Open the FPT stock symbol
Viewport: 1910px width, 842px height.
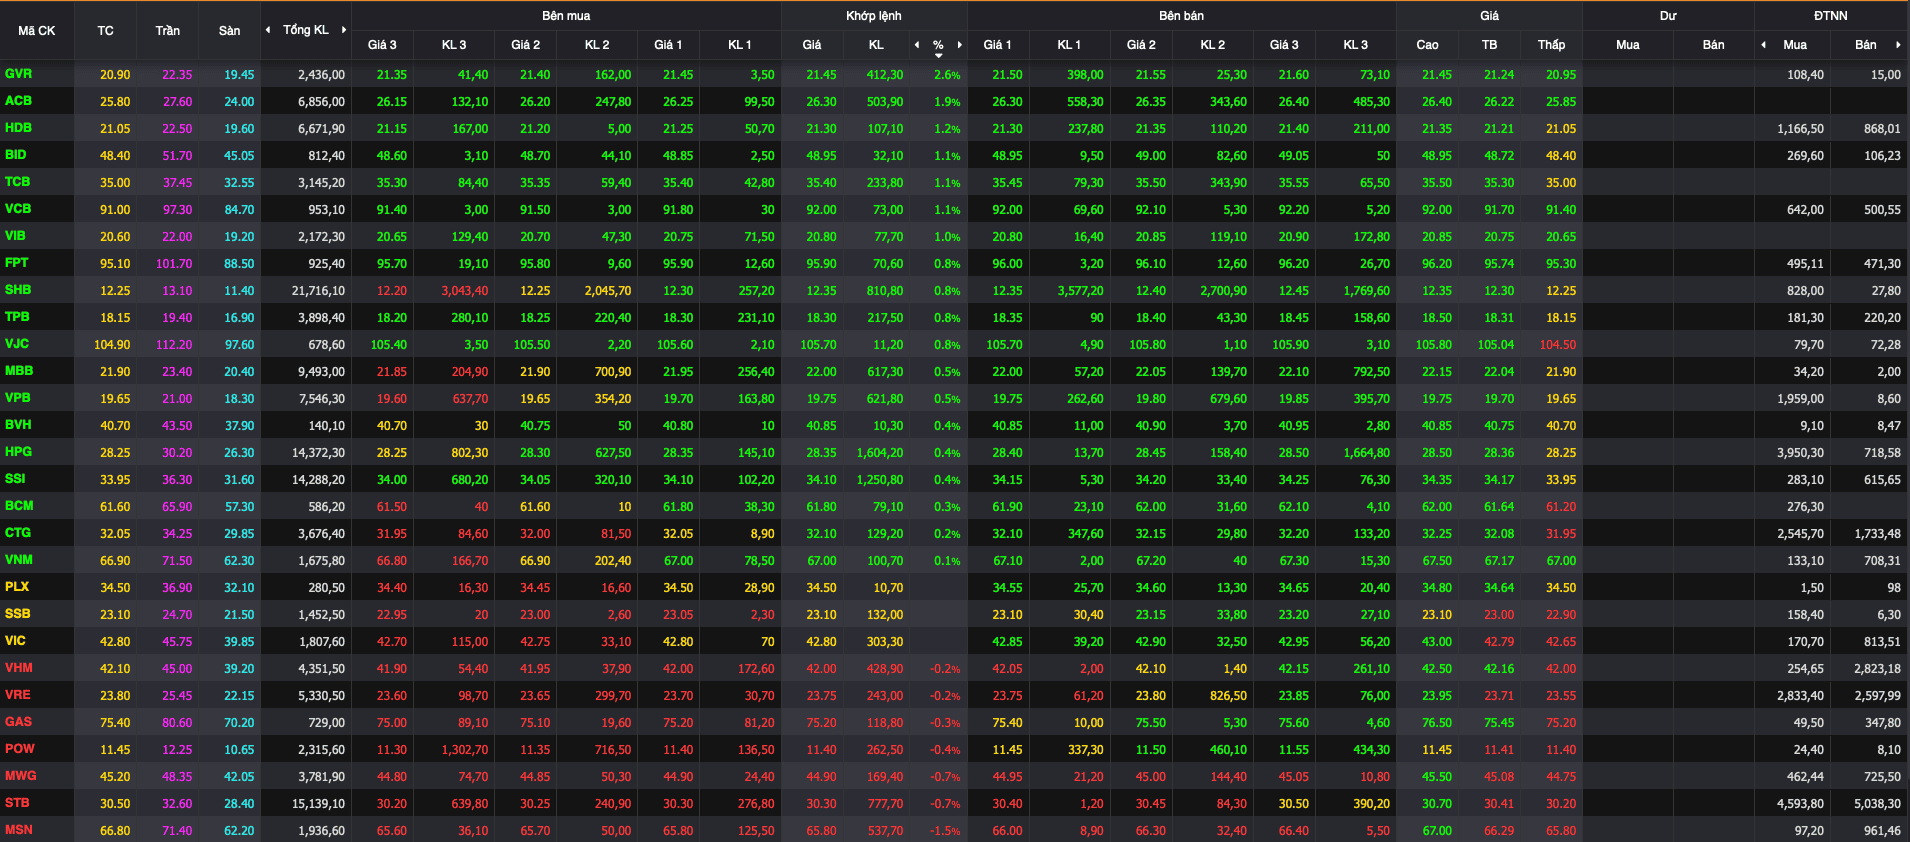tap(16, 263)
